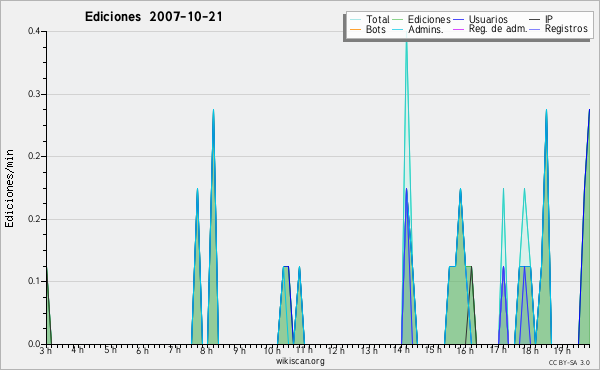The image size is (600, 370).
Task: Click the "3 h" x-axis label
Action: 46,350
